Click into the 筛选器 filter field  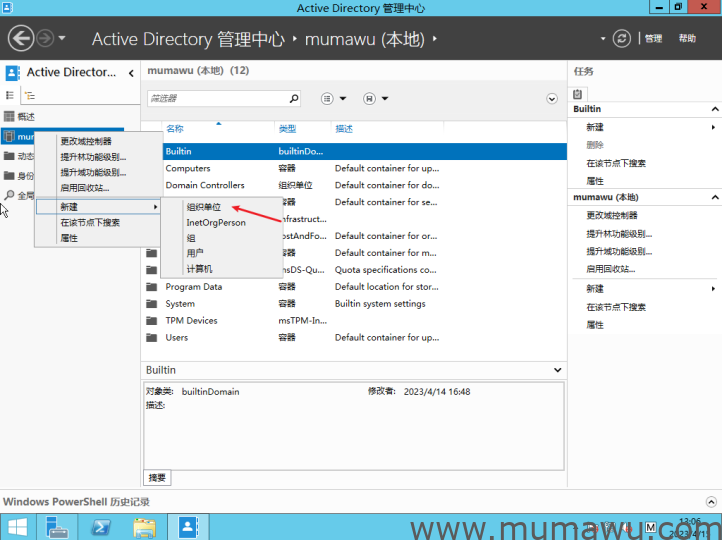point(215,99)
